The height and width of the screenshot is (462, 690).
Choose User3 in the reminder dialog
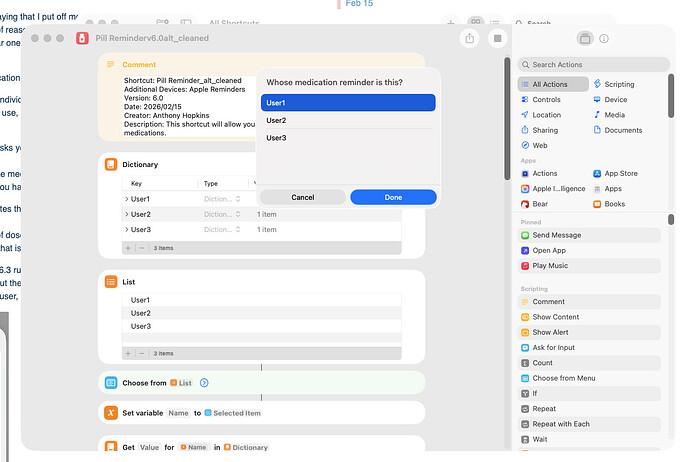[x=347, y=137]
